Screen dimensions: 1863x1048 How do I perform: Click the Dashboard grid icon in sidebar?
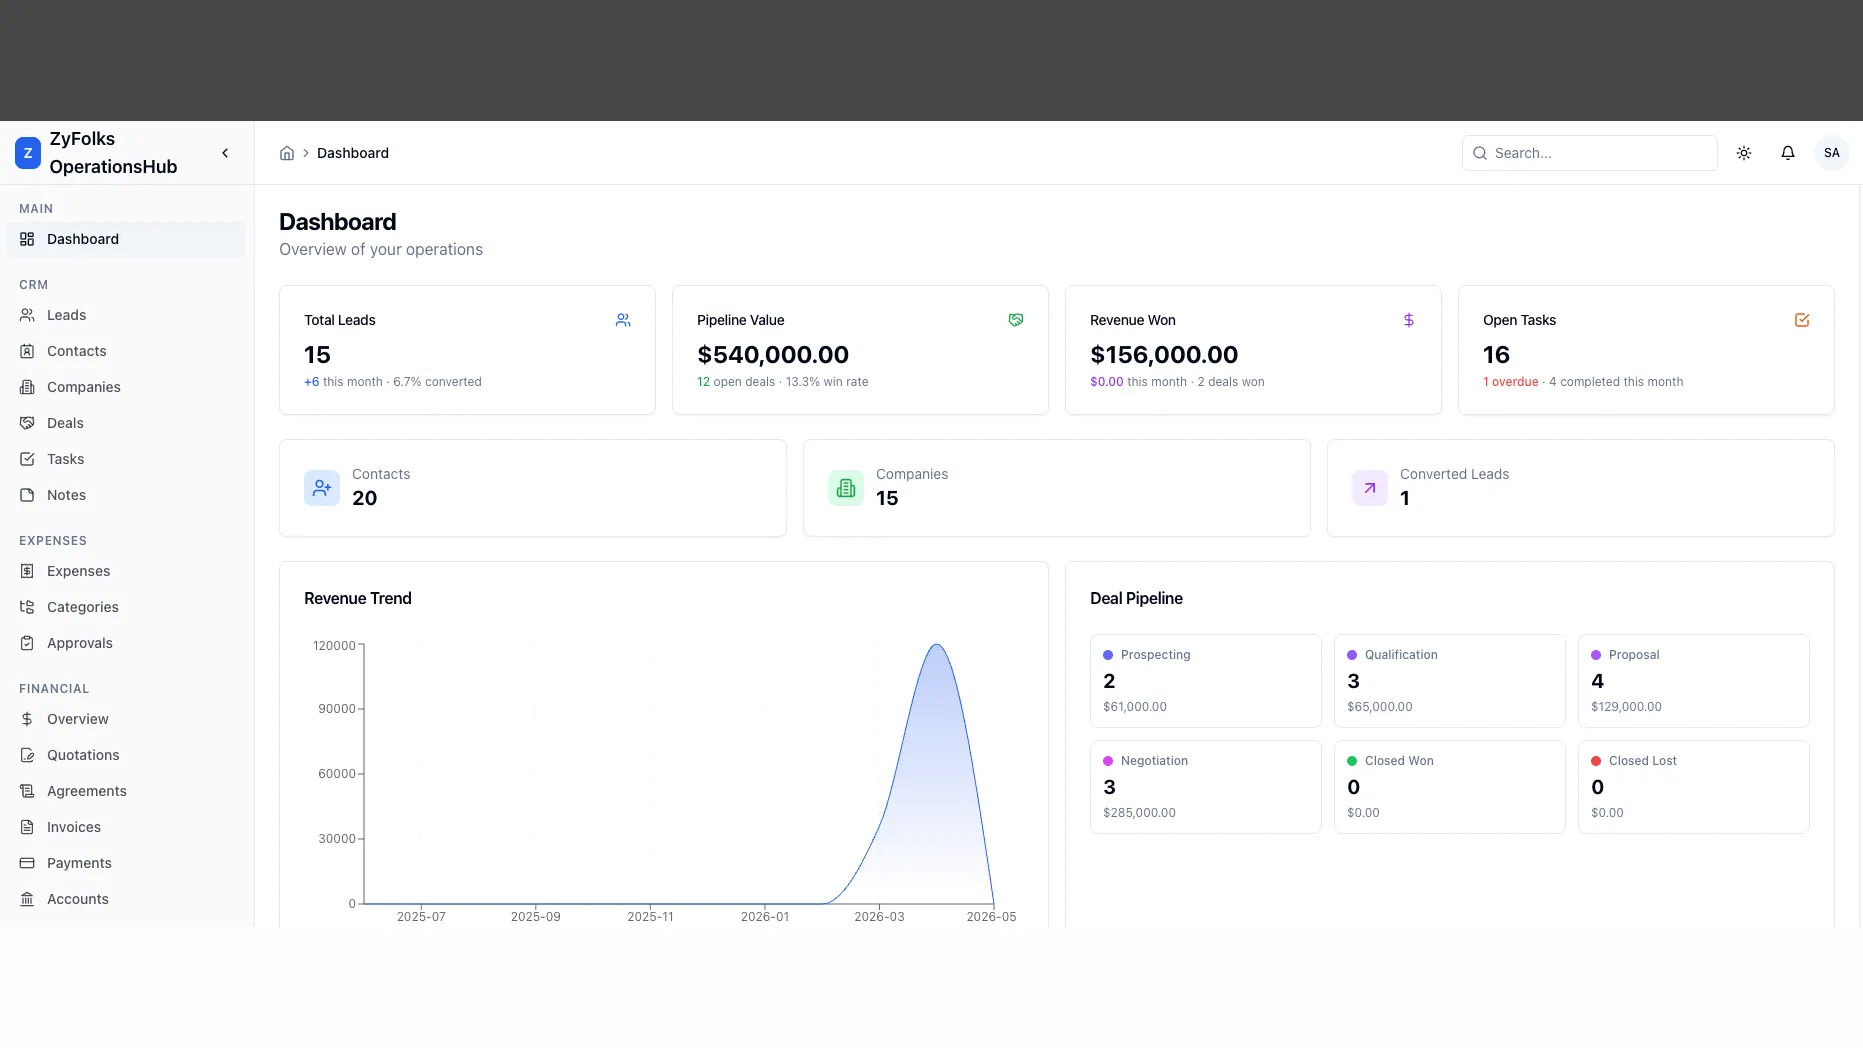27,239
